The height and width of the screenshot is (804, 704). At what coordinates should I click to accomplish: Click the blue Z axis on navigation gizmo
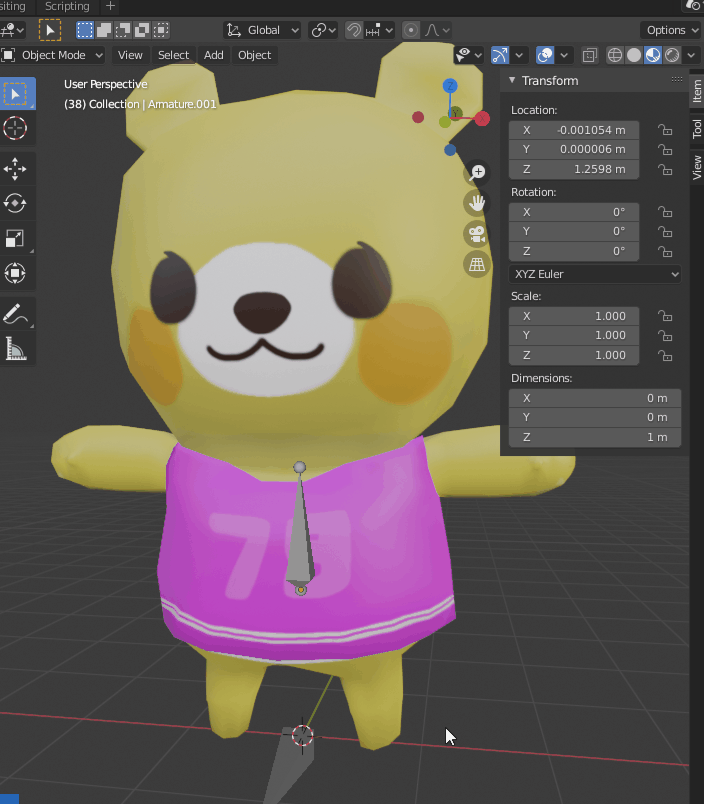click(450, 86)
